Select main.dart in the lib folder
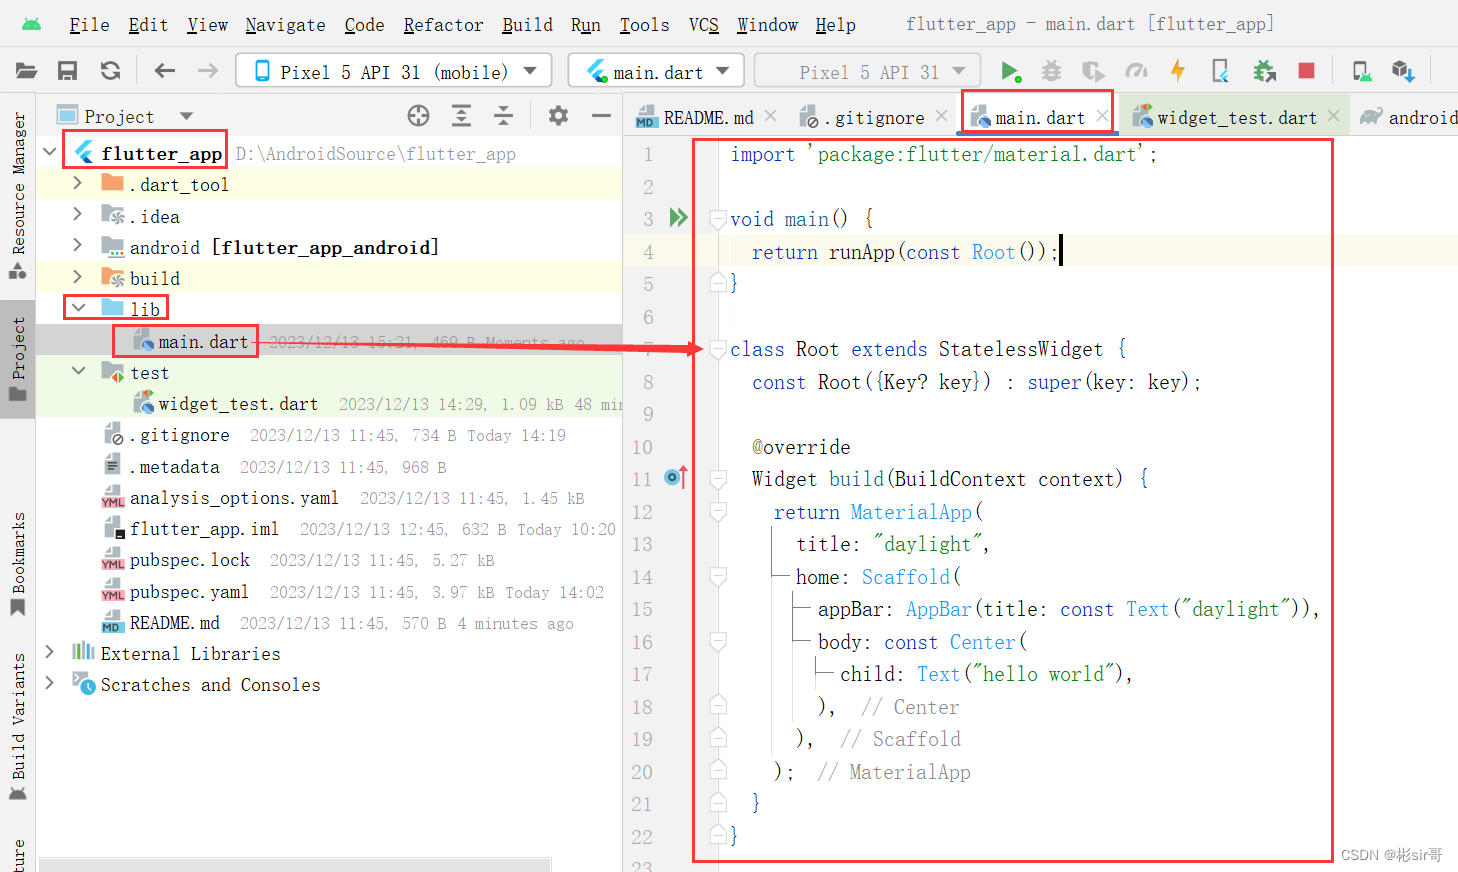The width and height of the screenshot is (1458, 872). [203, 342]
